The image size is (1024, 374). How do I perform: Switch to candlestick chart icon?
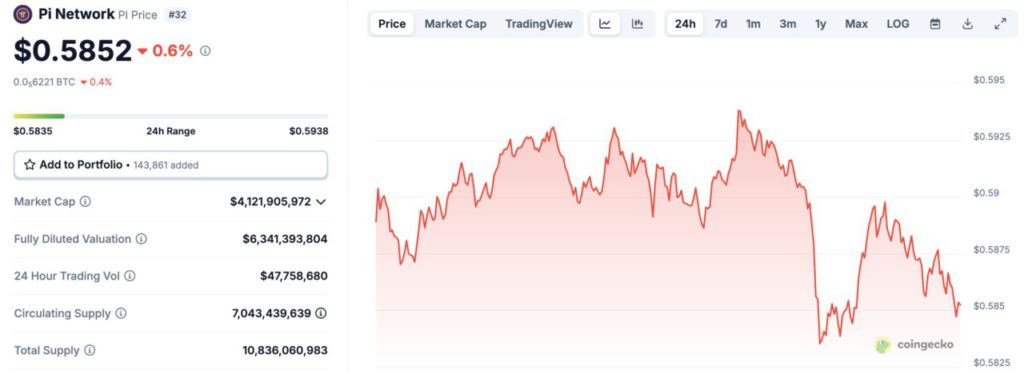point(637,24)
